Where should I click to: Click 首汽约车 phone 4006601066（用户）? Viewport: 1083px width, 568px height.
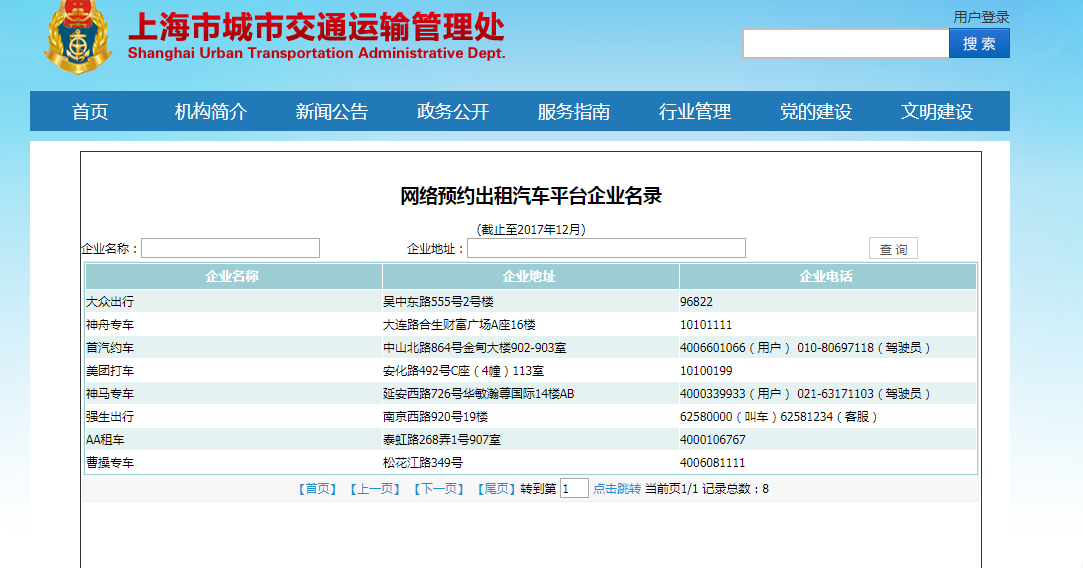pyautogui.click(x=736, y=348)
